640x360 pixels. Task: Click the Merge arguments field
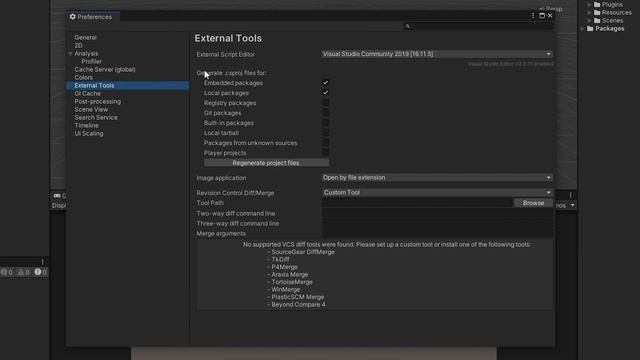[437, 233]
